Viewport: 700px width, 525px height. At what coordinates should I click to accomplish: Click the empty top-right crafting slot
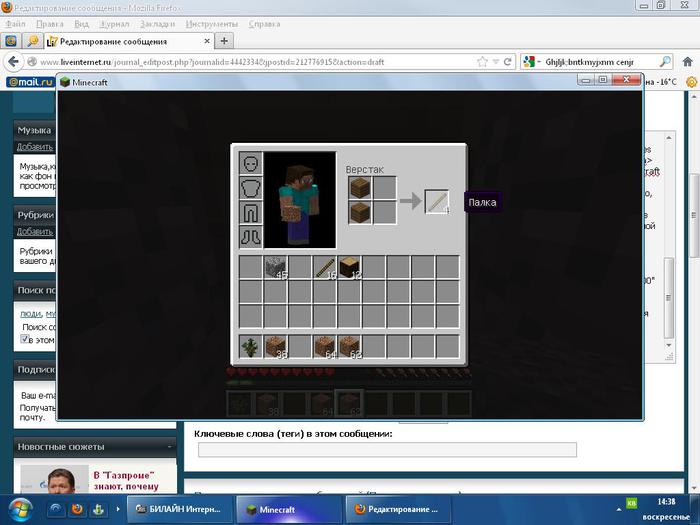click(384, 188)
